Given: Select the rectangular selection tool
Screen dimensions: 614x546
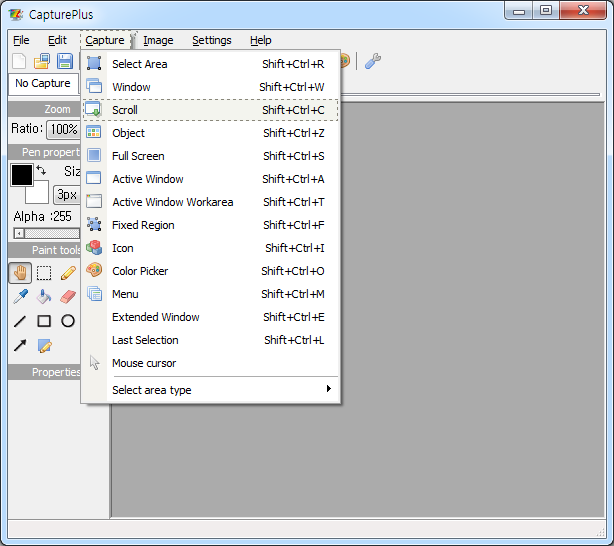Looking at the screenshot, I should click(44, 273).
